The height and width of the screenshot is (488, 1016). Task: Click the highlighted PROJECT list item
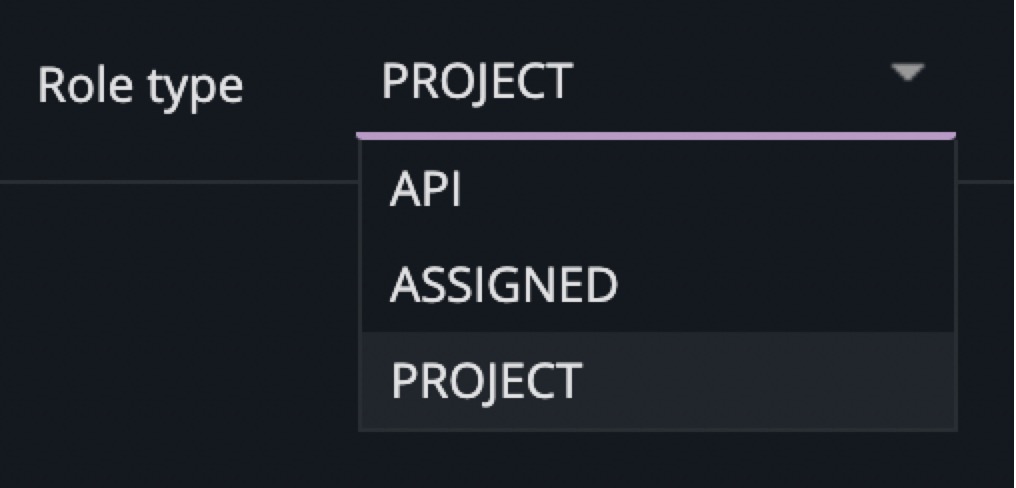[x=486, y=381]
